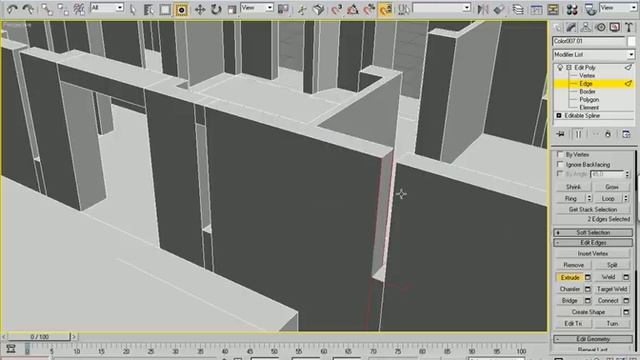
Task: Click the Grow selection button
Action: 611,187
